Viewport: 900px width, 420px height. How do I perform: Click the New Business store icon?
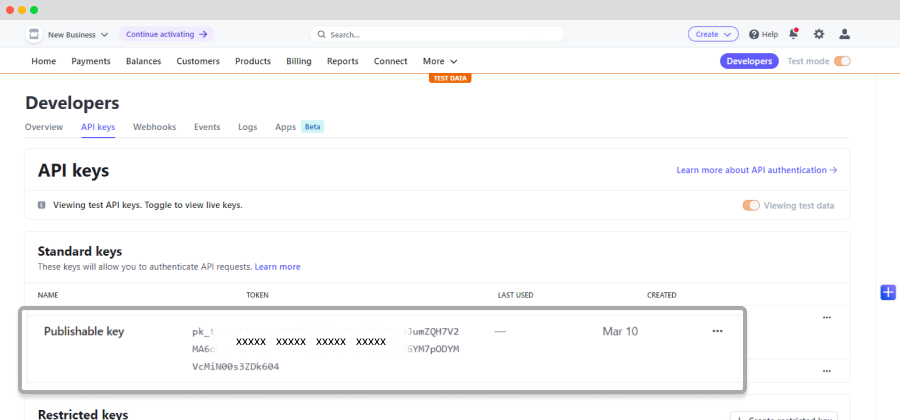[x=34, y=34]
